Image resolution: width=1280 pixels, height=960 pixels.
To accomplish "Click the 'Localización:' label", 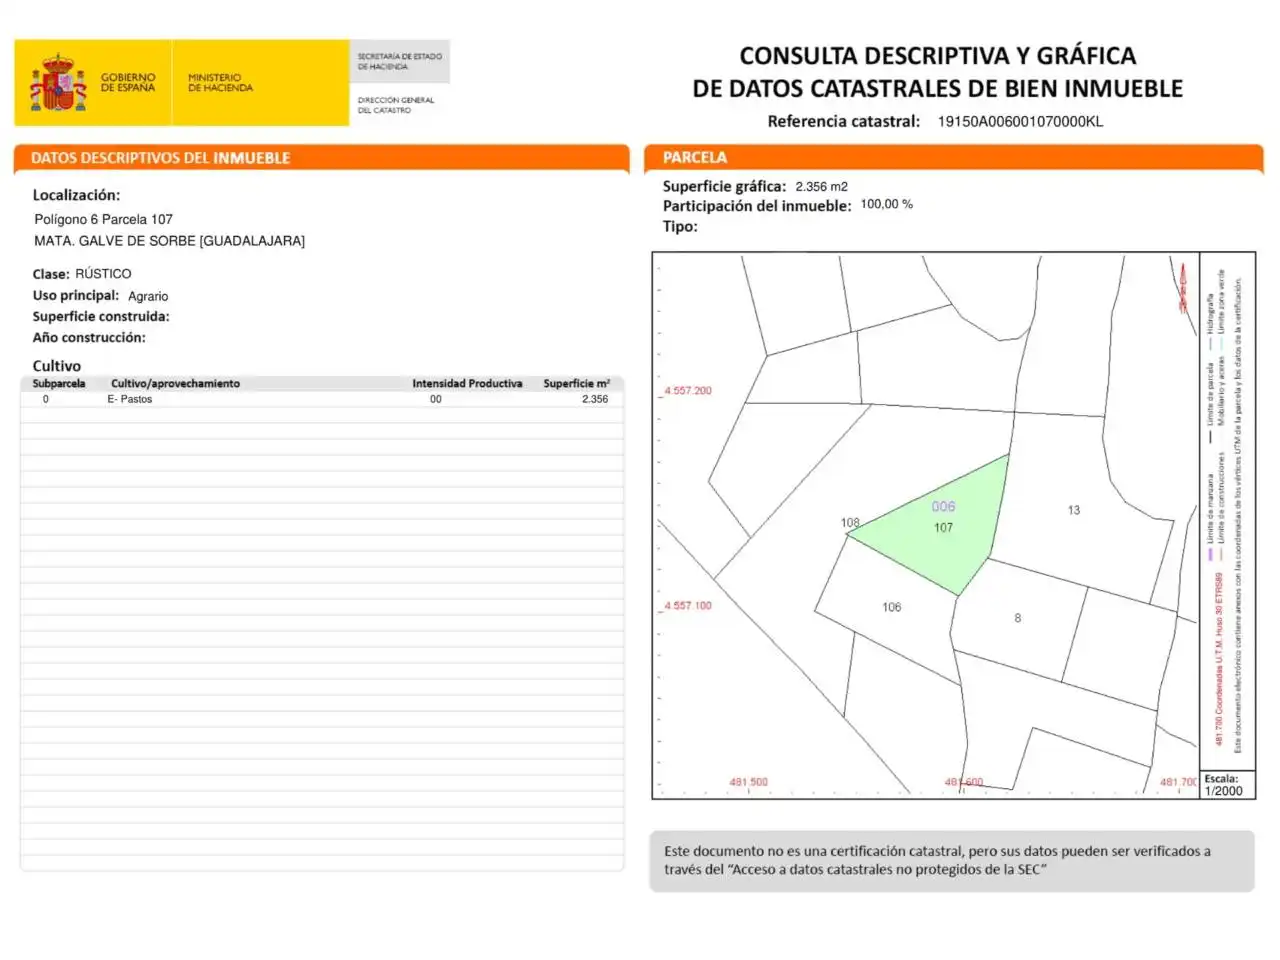I will (76, 195).
